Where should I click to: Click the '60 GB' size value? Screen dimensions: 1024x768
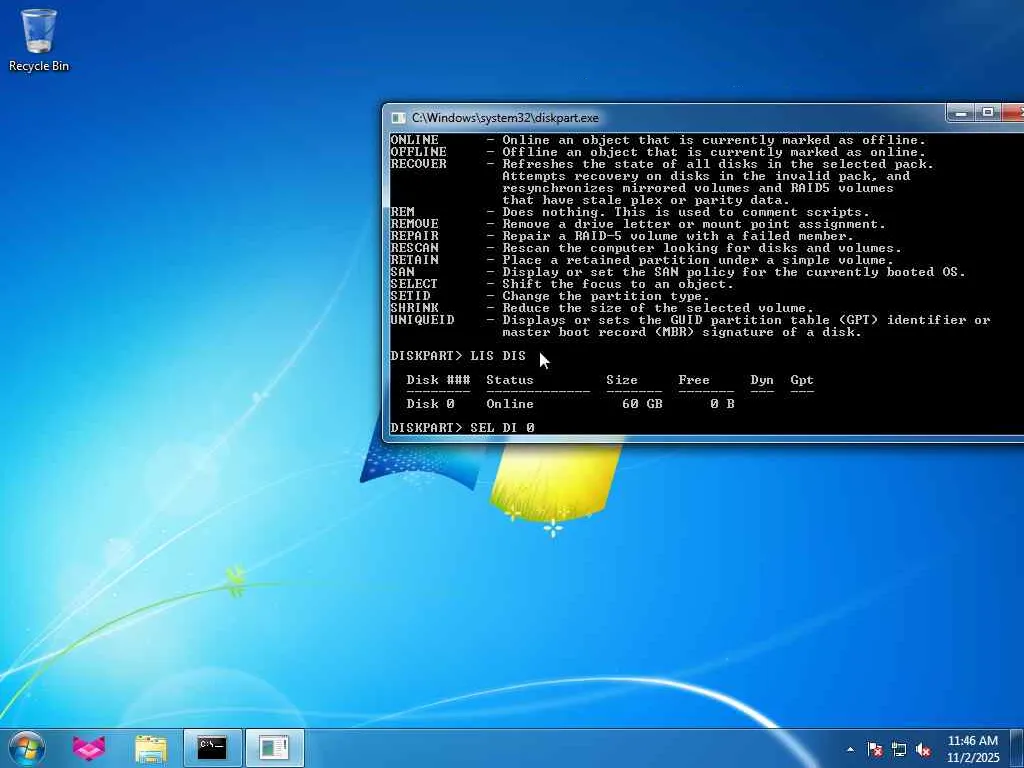pos(643,404)
